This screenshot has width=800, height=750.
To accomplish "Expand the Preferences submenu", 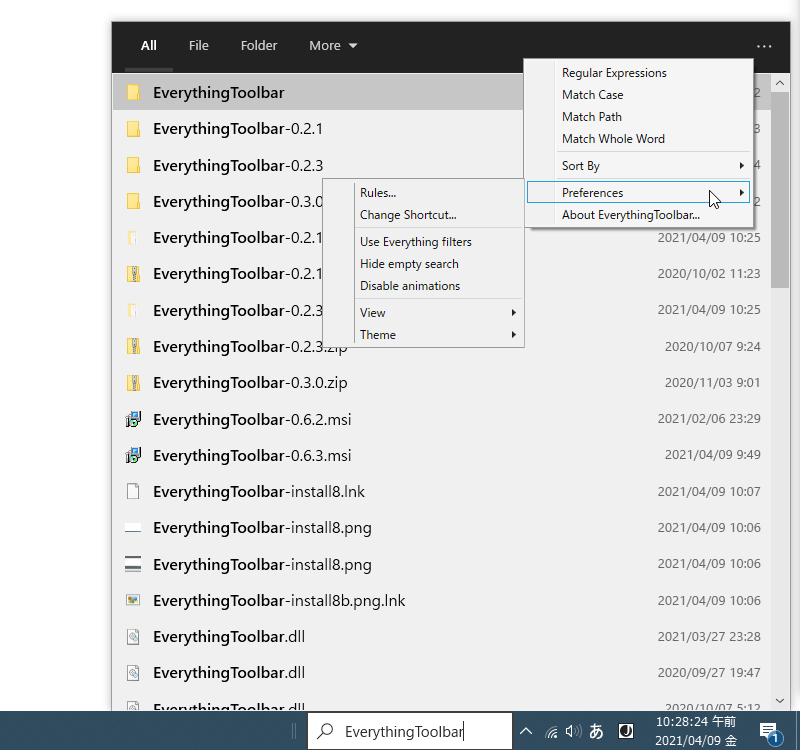I will (638, 192).
